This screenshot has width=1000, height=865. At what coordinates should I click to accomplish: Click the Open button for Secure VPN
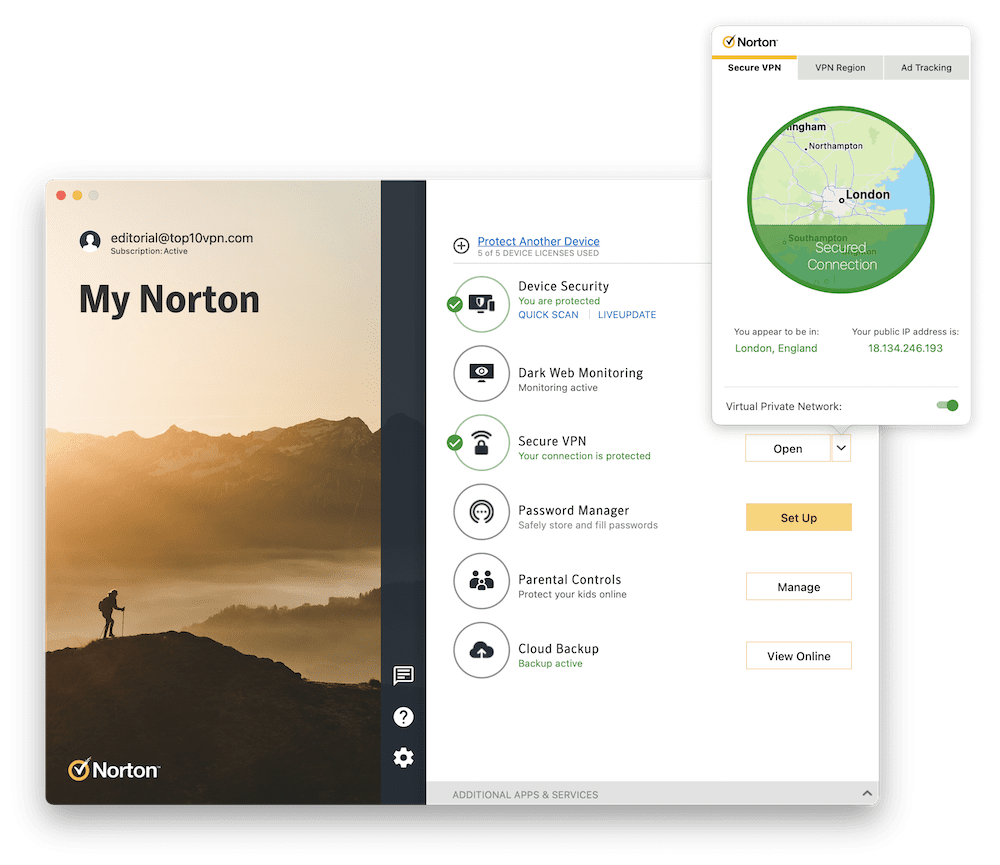coord(788,448)
